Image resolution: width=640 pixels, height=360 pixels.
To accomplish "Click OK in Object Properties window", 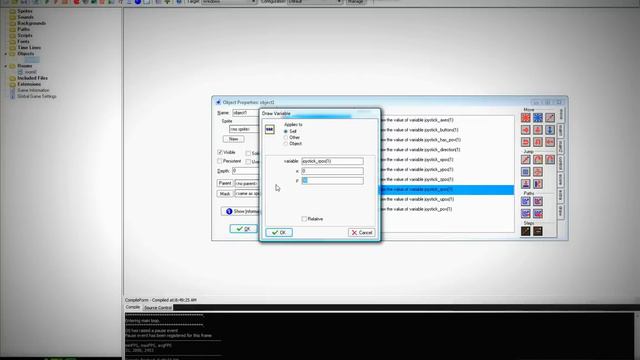I will click(243, 229).
